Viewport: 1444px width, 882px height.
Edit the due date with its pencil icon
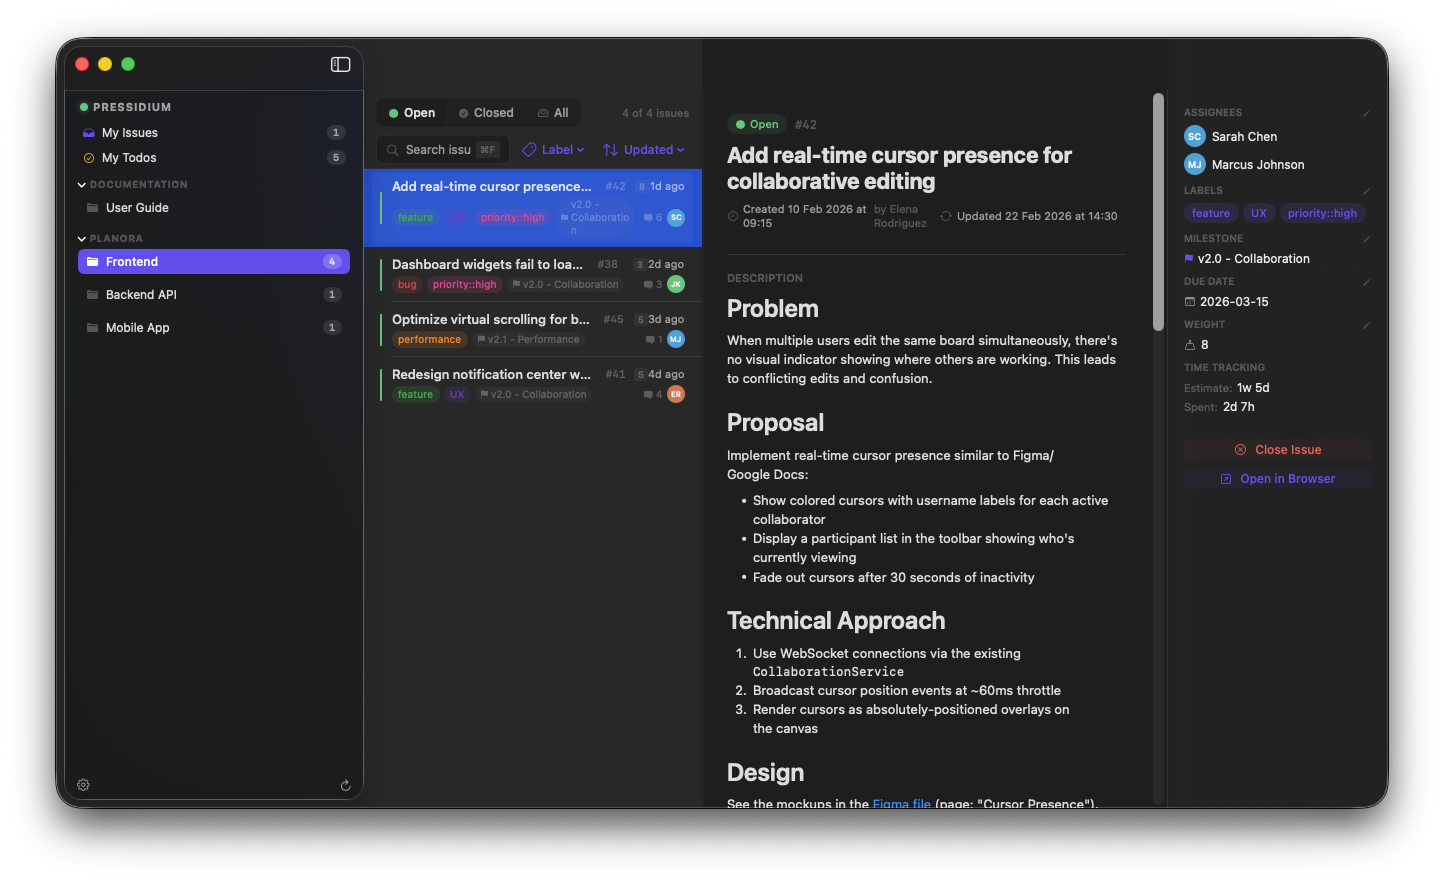pos(1366,281)
